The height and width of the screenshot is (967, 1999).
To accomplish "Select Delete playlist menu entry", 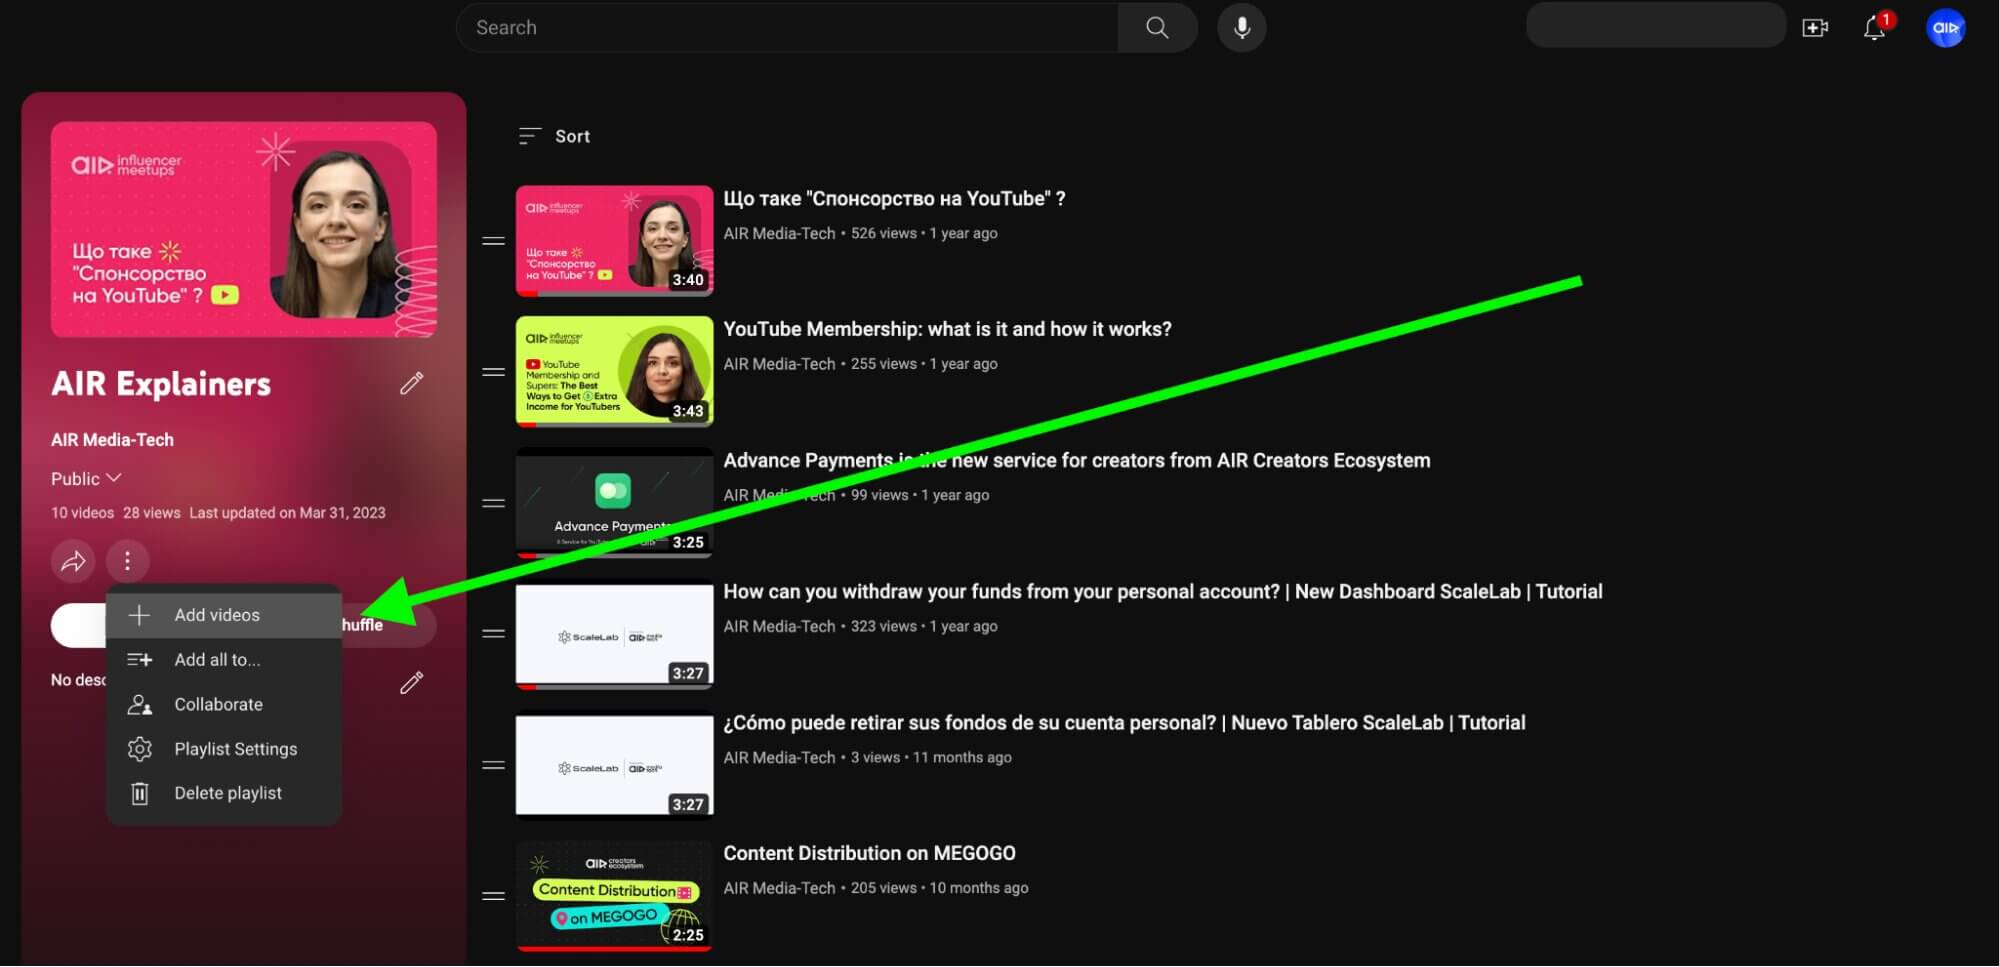I will tap(224, 793).
